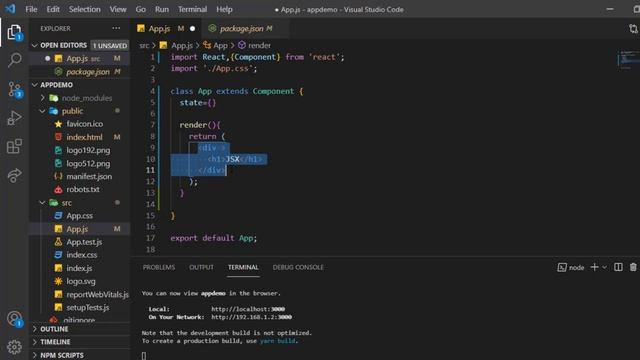Open robots.txt file
This screenshot has width=640, height=360.
(80, 189)
